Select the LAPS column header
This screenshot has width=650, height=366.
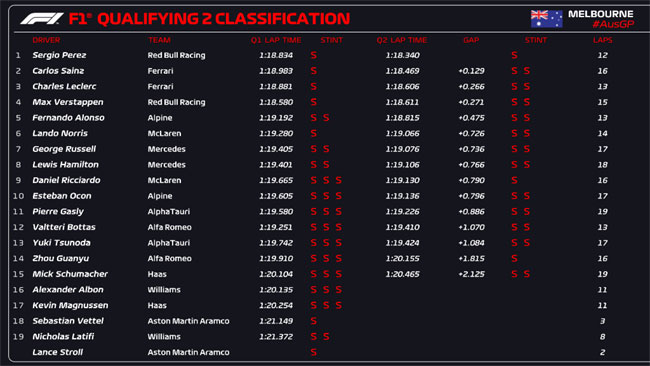click(603, 40)
